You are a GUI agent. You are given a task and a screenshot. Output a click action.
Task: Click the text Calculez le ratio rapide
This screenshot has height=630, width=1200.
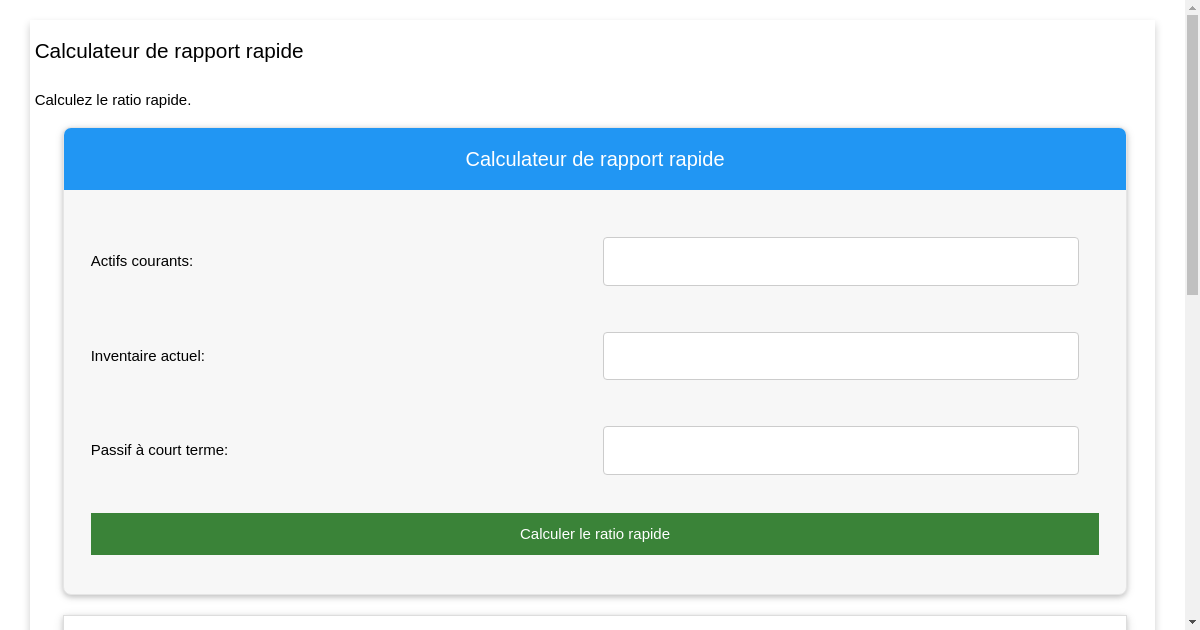click(112, 100)
